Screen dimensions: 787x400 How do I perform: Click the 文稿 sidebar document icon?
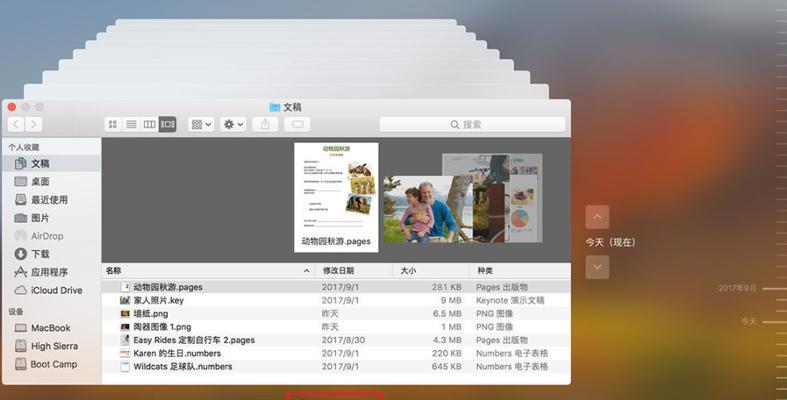coord(21,163)
